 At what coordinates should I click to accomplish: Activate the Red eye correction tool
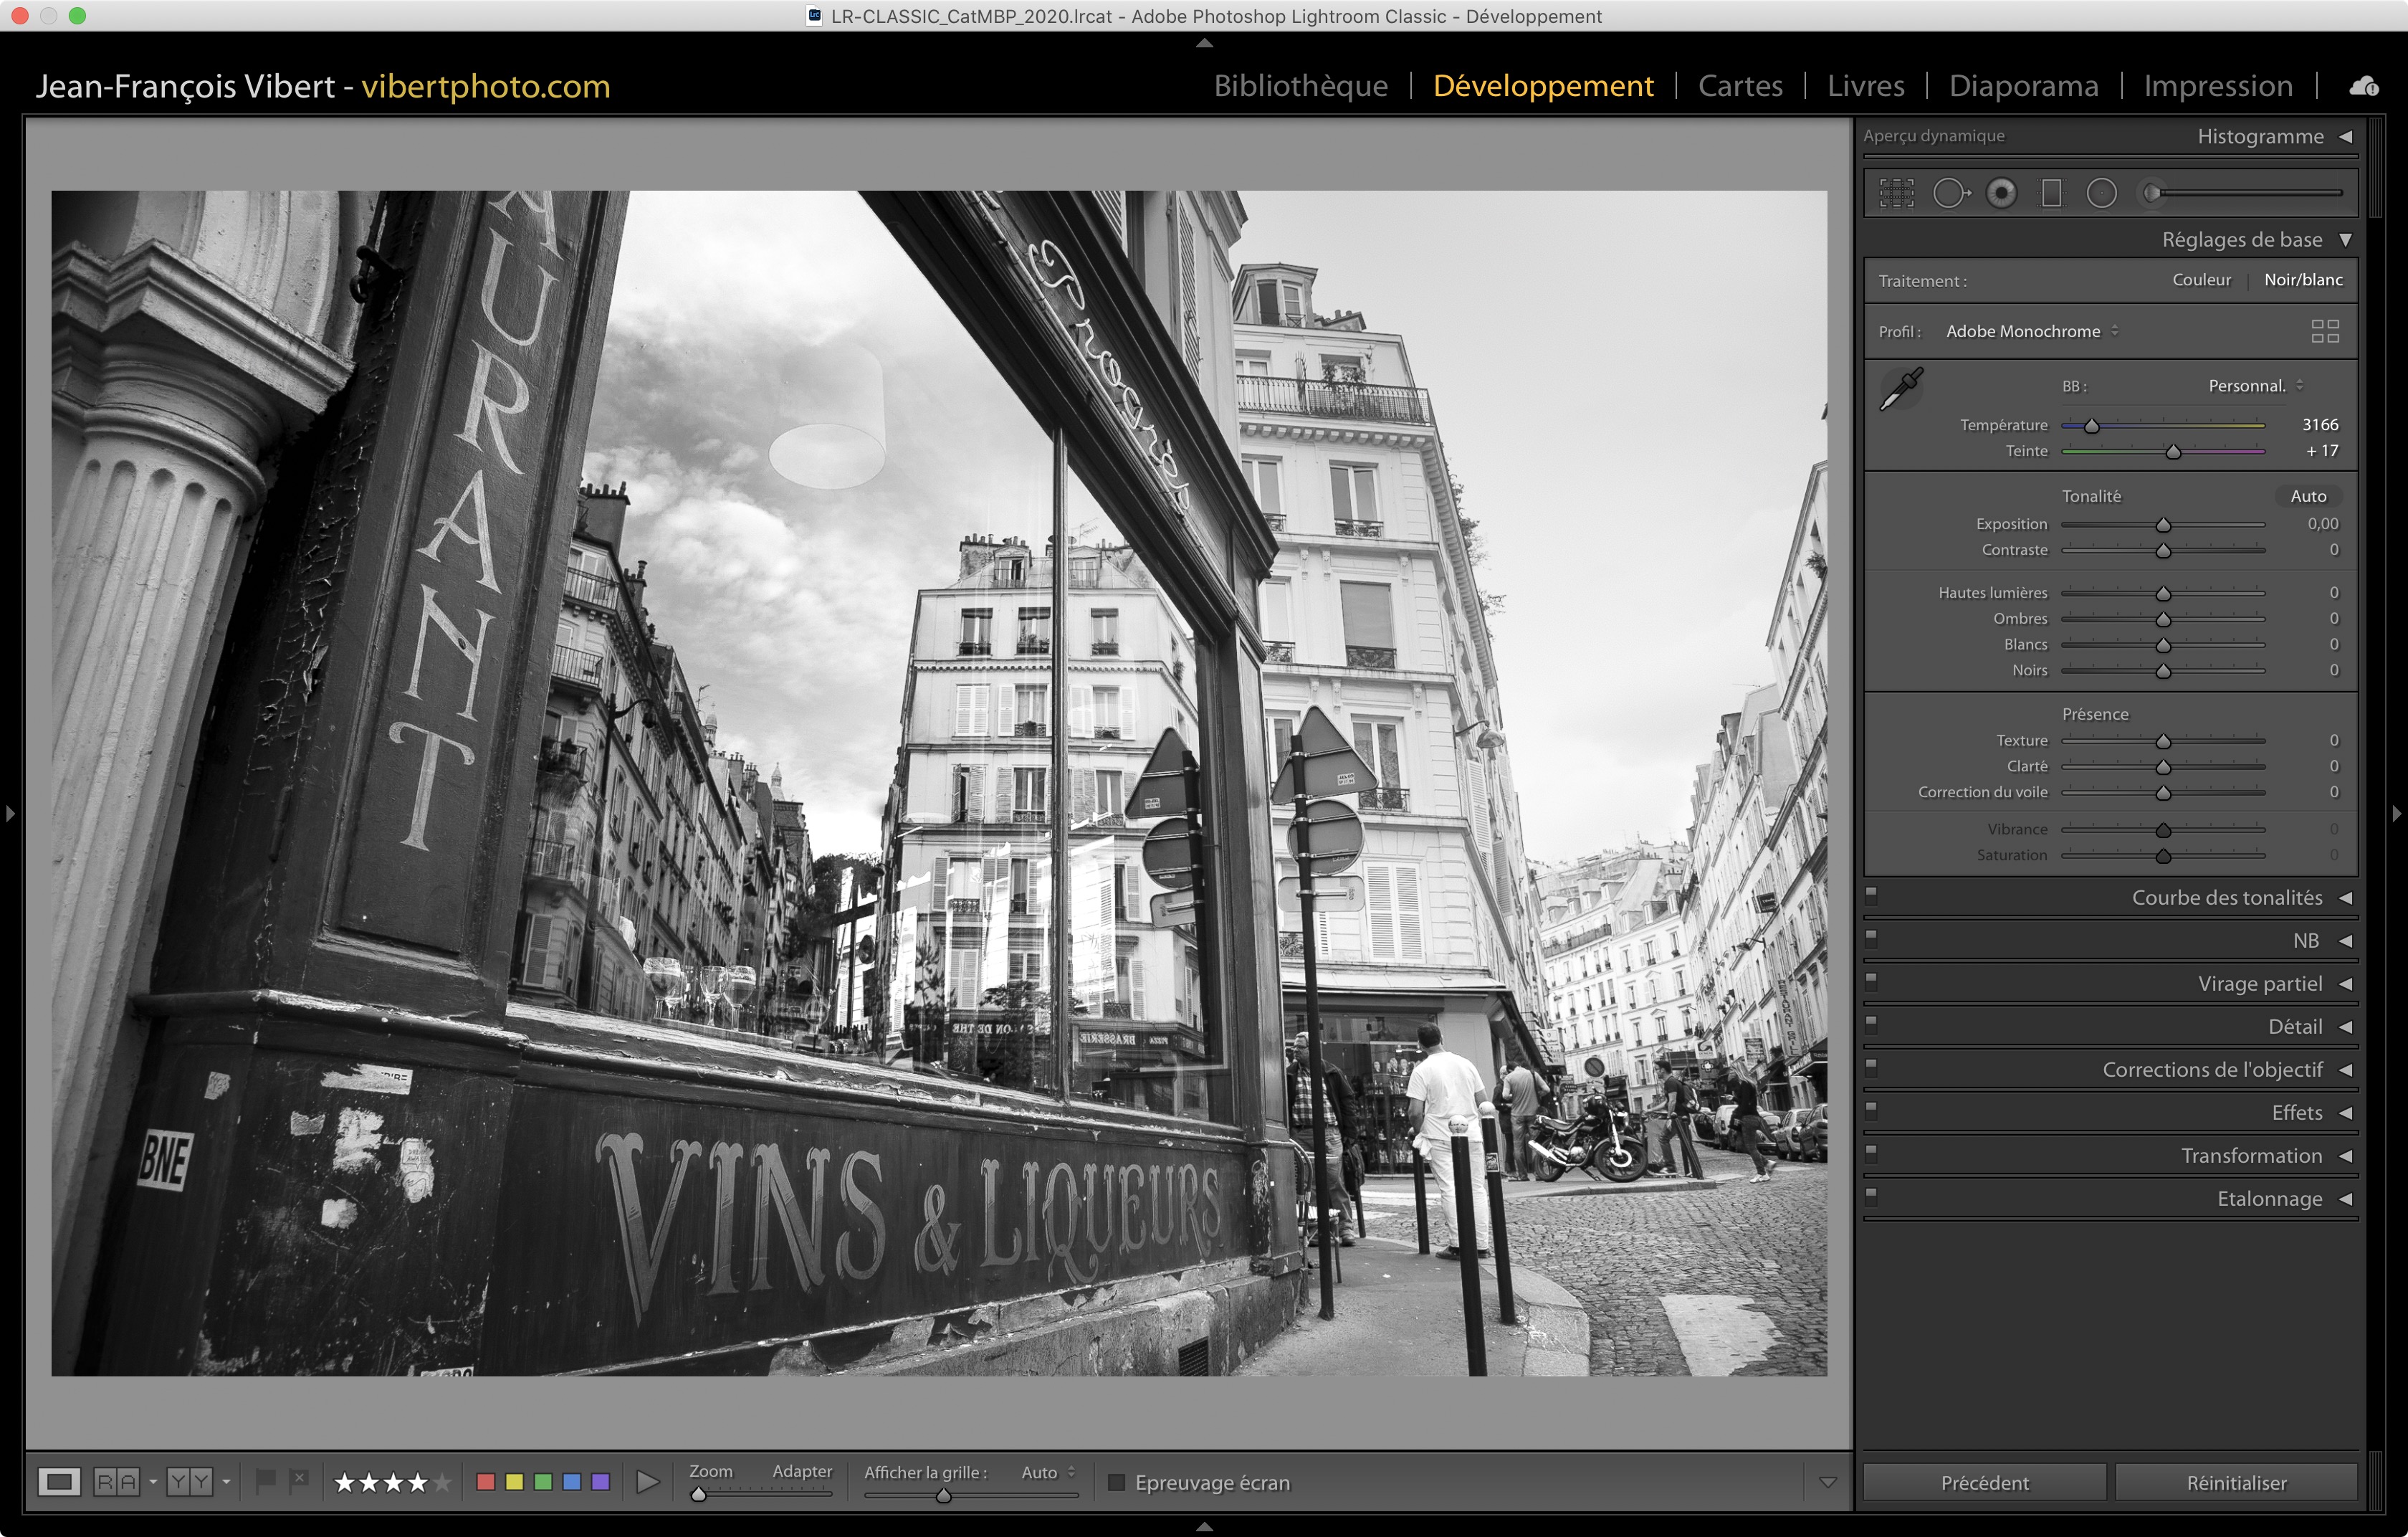(x=2001, y=193)
